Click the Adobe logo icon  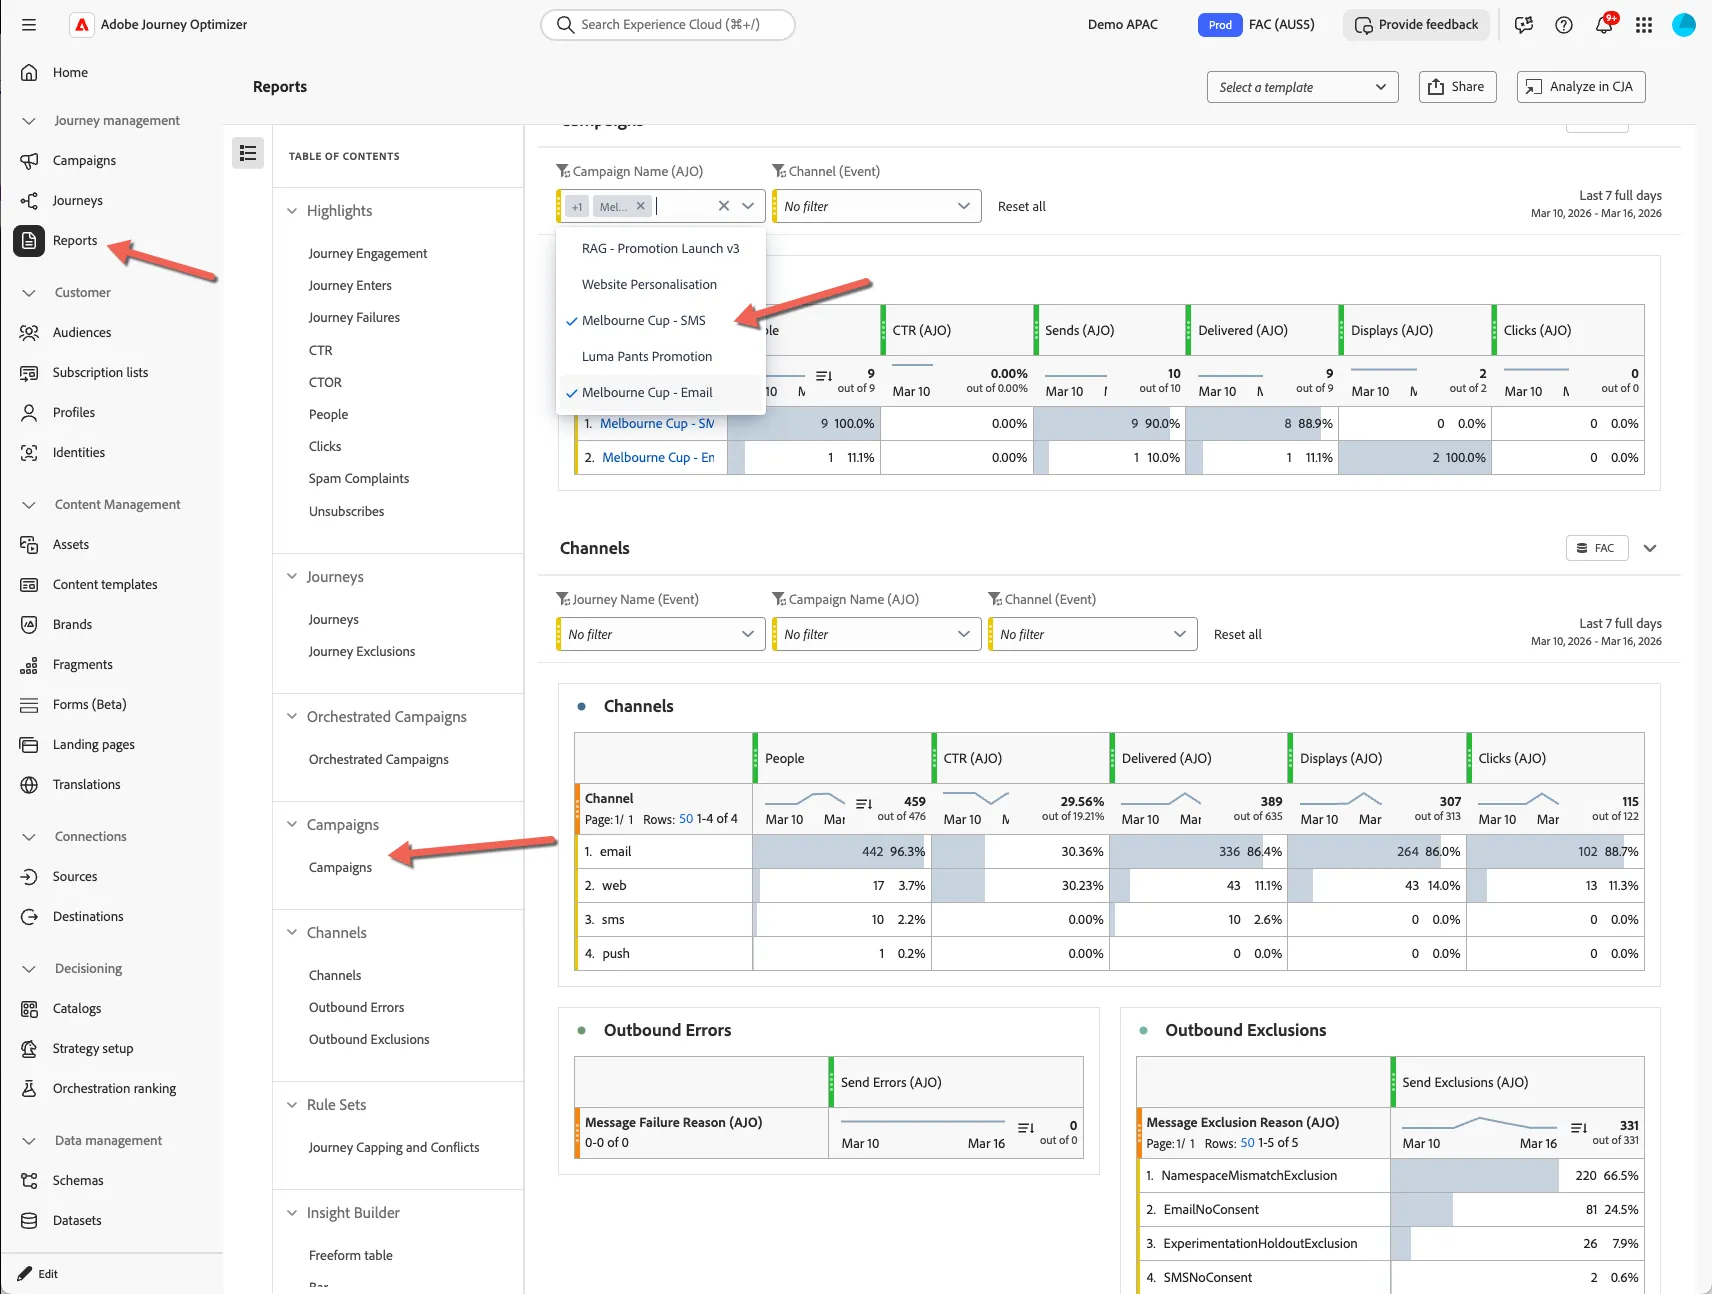tap(82, 25)
